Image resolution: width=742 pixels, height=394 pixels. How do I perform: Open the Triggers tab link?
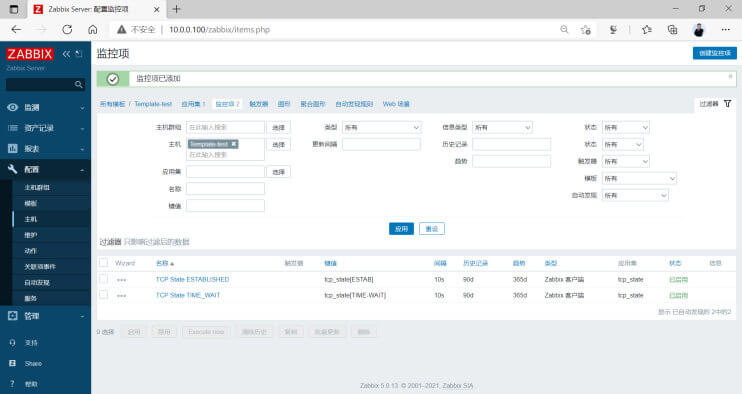point(258,104)
